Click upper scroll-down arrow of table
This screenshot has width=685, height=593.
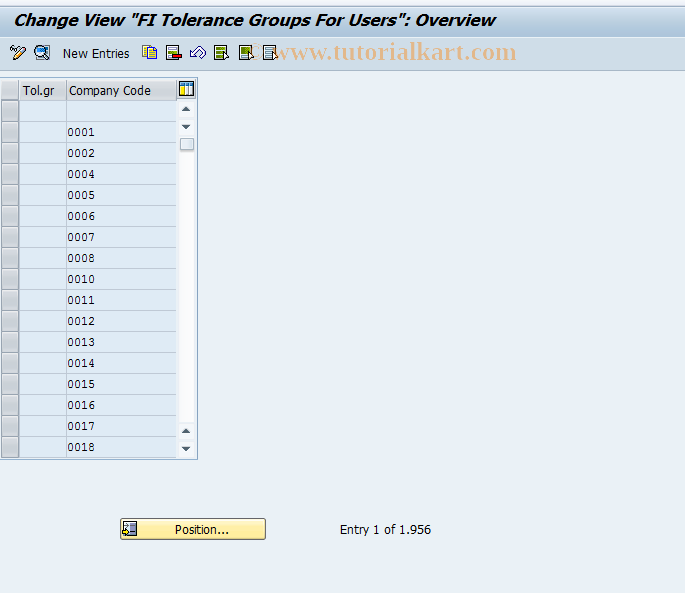pyautogui.click(x=186, y=127)
